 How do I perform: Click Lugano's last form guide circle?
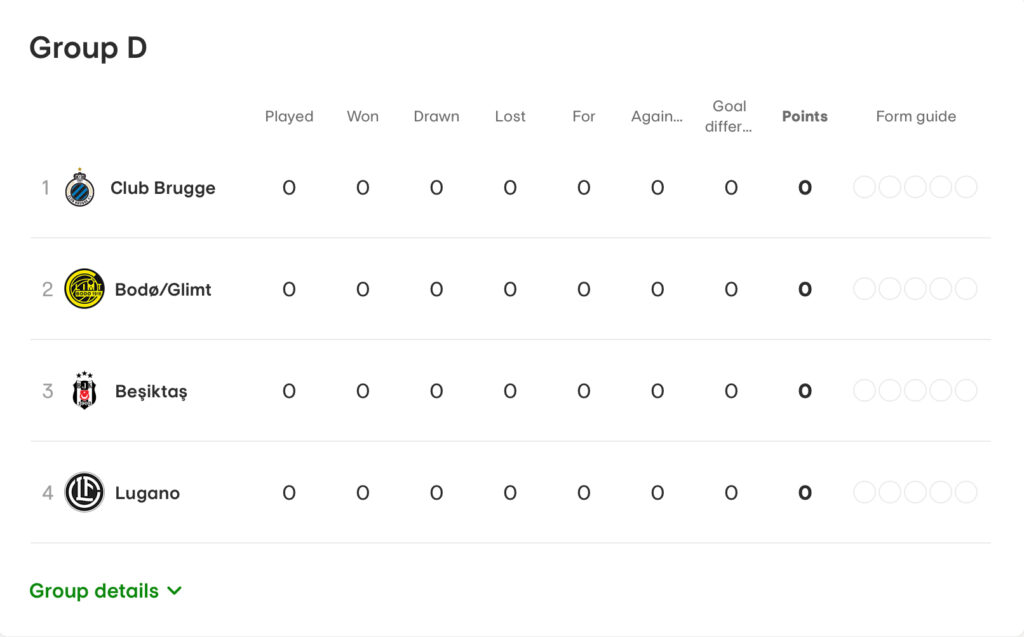pos(966,492)
